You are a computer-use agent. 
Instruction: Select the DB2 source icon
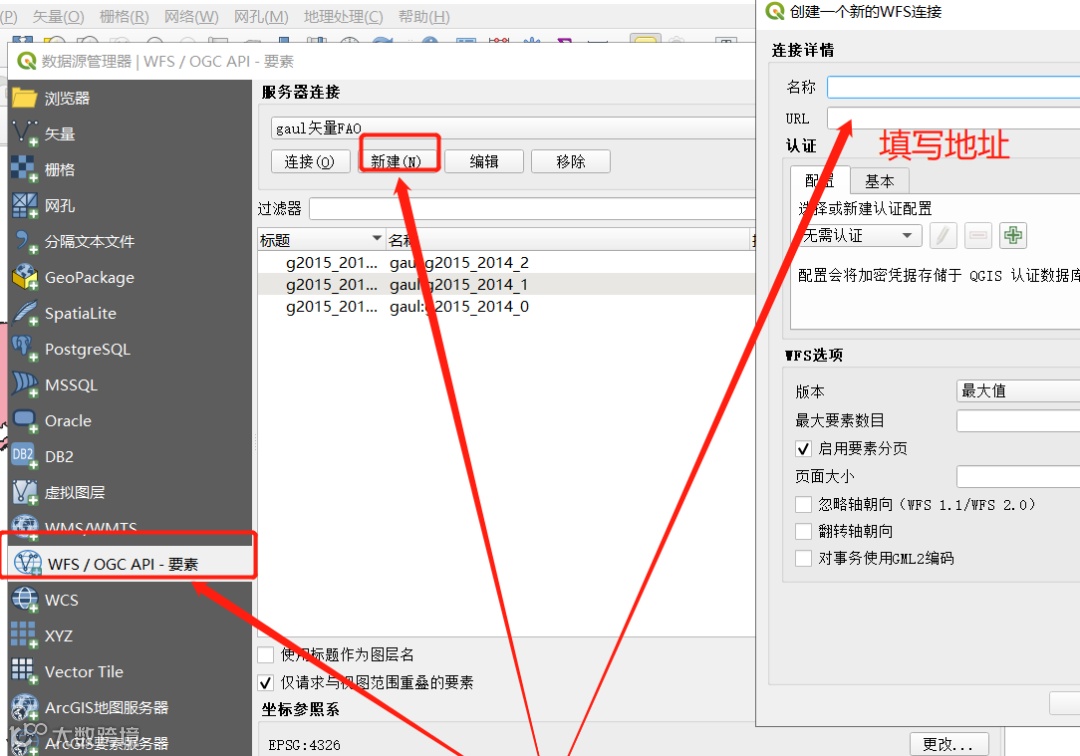[25, 456]
